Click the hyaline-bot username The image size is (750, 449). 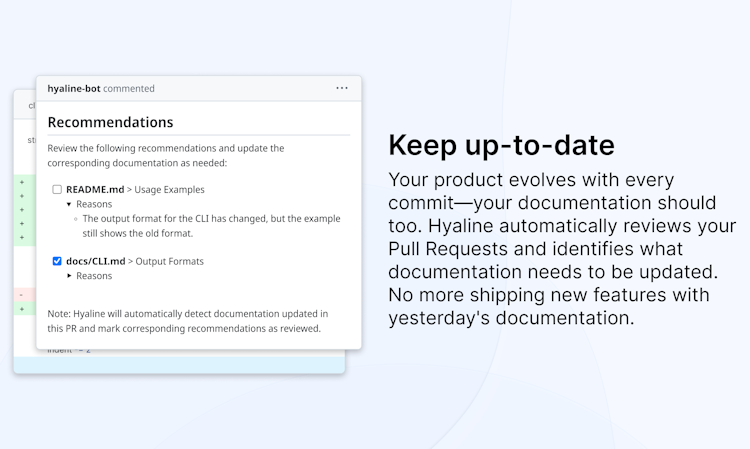coord(74,88)
